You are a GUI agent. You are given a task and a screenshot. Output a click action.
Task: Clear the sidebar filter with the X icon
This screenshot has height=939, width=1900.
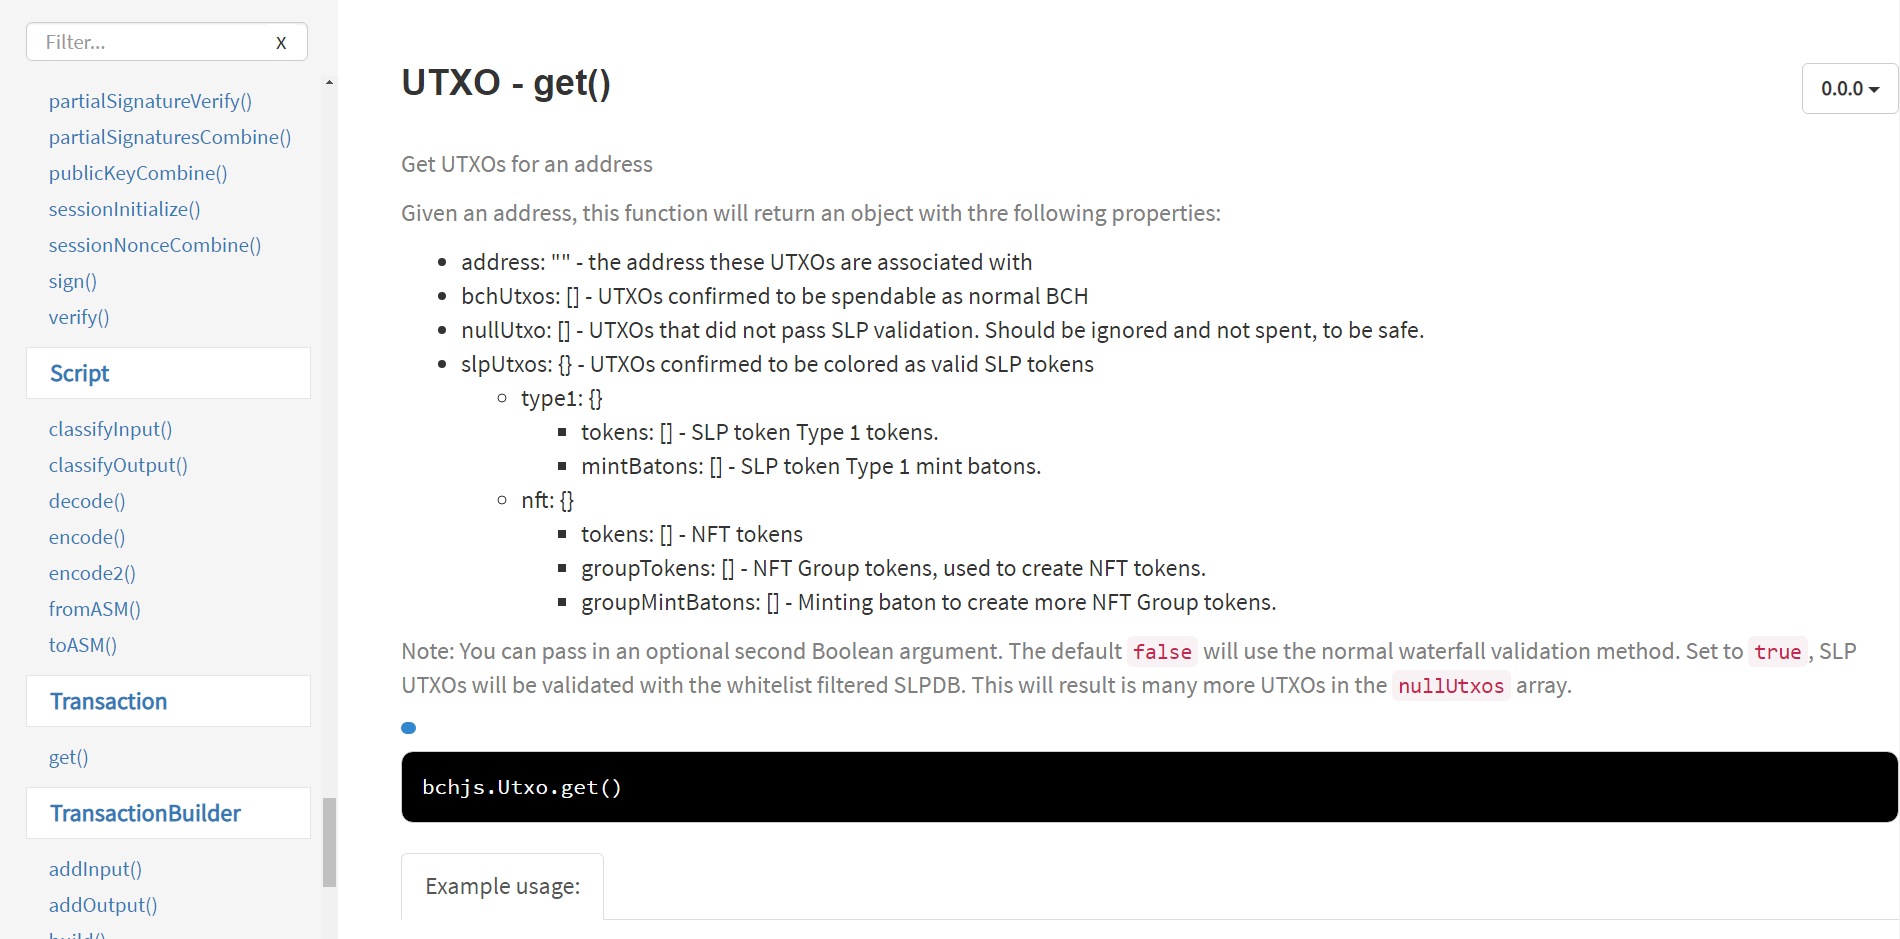[x=281, y=42]
